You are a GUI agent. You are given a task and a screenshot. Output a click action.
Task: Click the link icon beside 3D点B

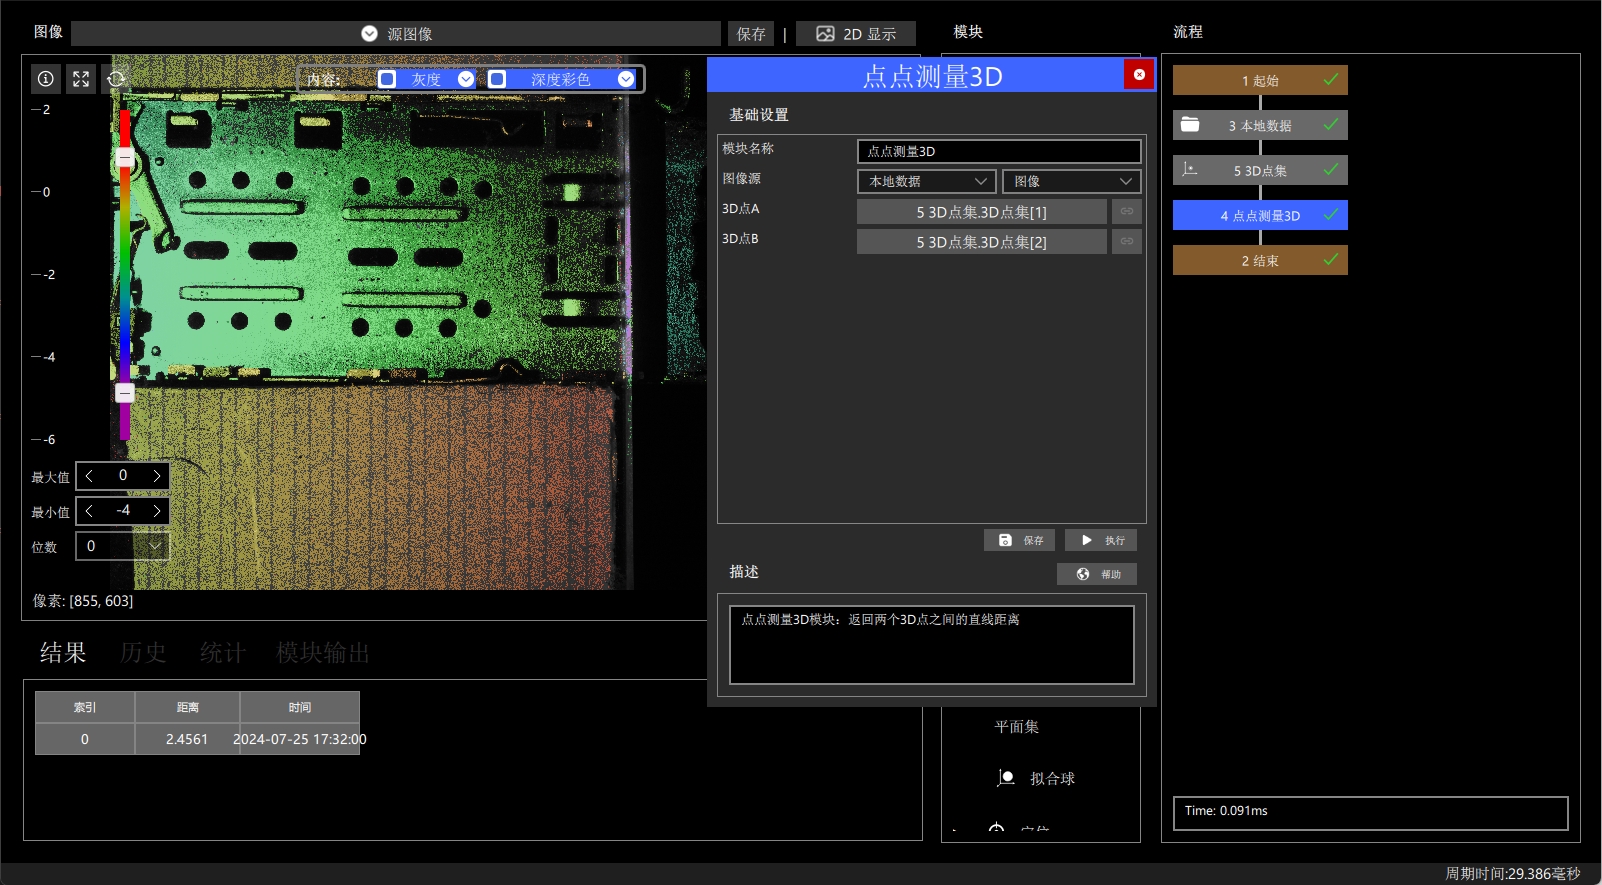(1127, 242)
